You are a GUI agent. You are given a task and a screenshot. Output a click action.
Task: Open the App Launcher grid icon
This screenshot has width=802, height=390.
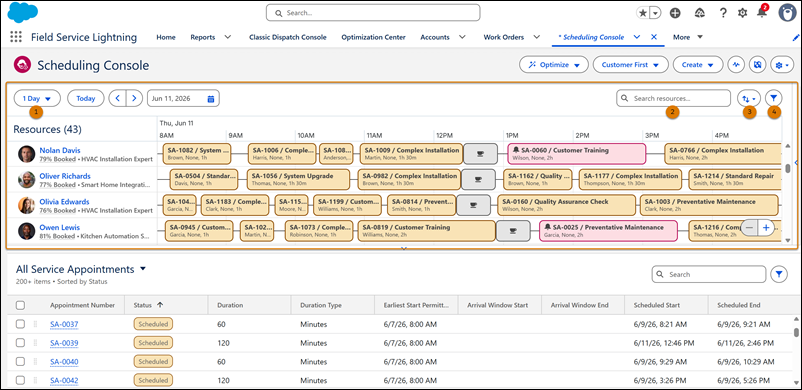16,37
